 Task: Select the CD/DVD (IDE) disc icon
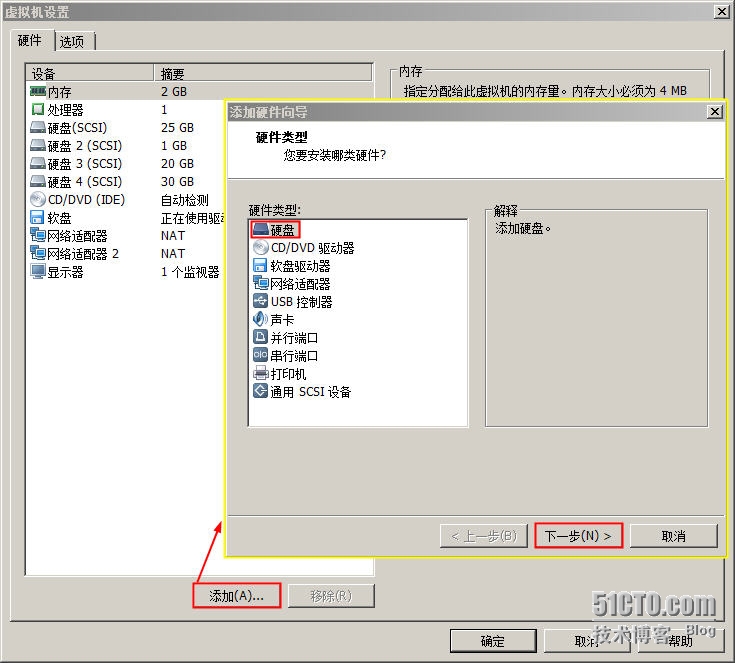coord(38,199)
